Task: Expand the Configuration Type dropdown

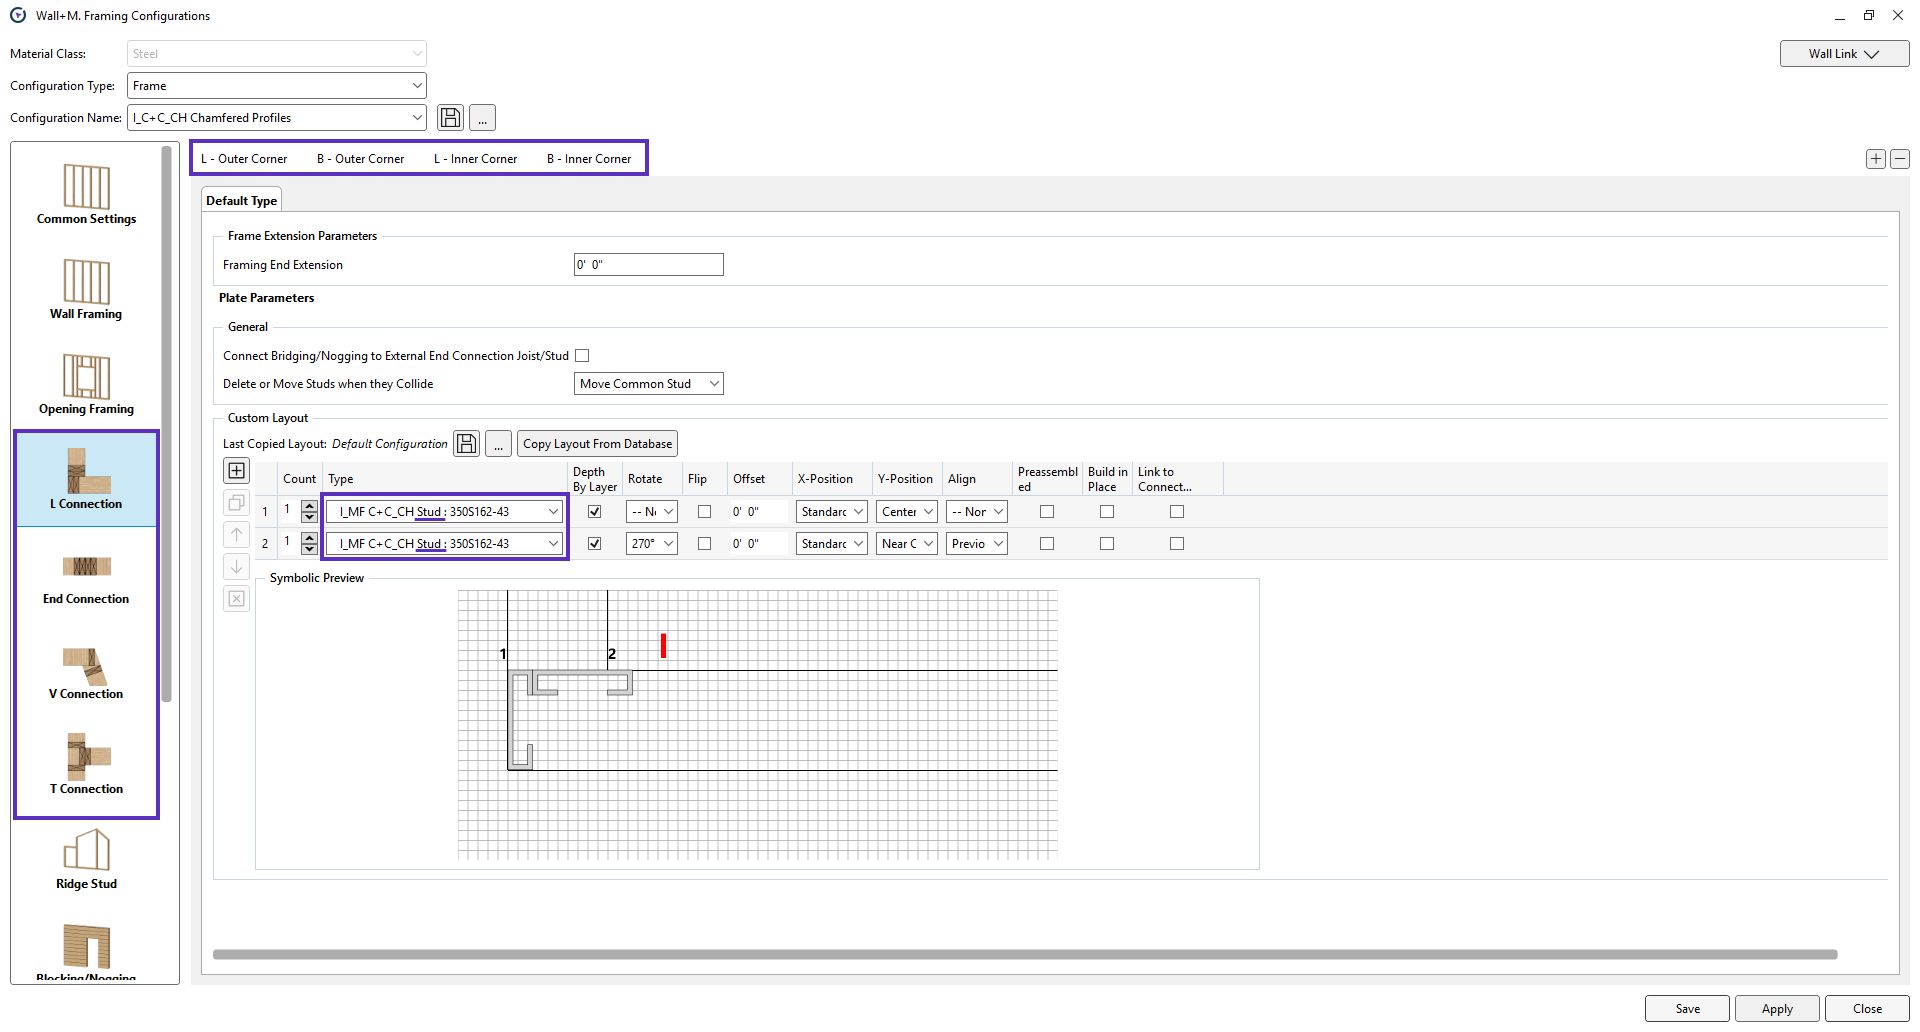Action: point(277,86)
